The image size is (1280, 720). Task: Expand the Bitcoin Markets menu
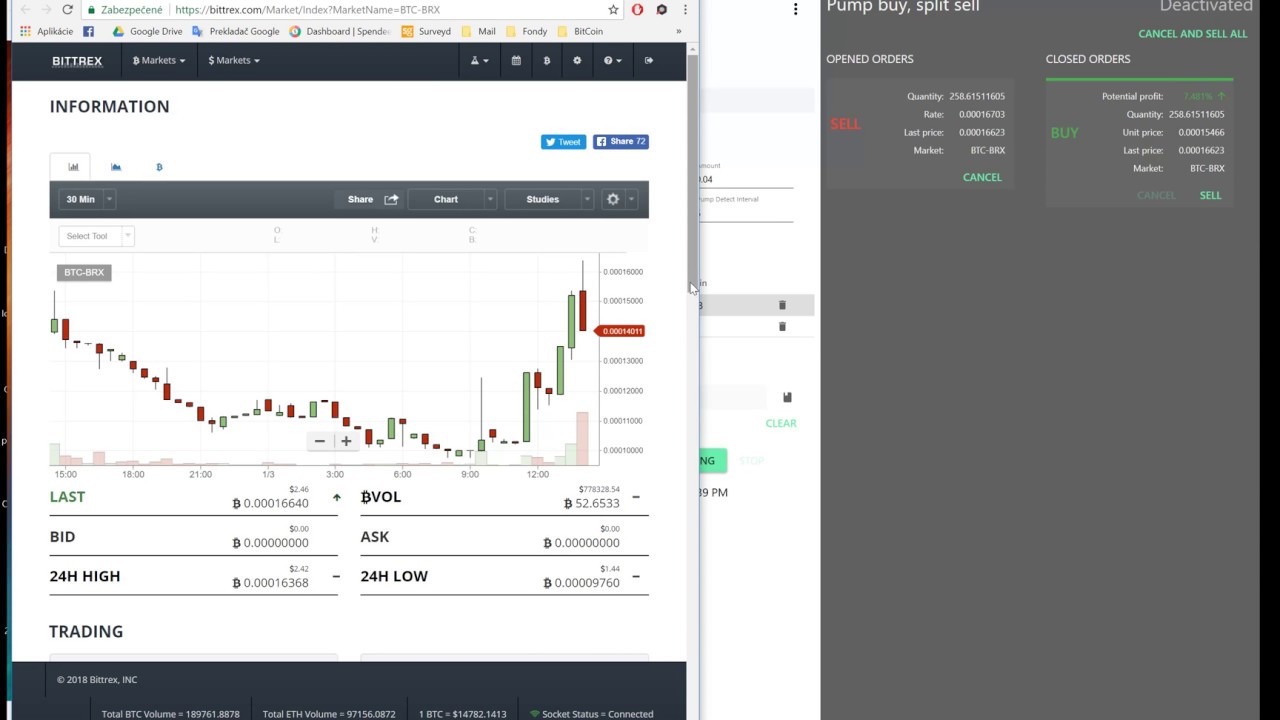tap(158, 60)
